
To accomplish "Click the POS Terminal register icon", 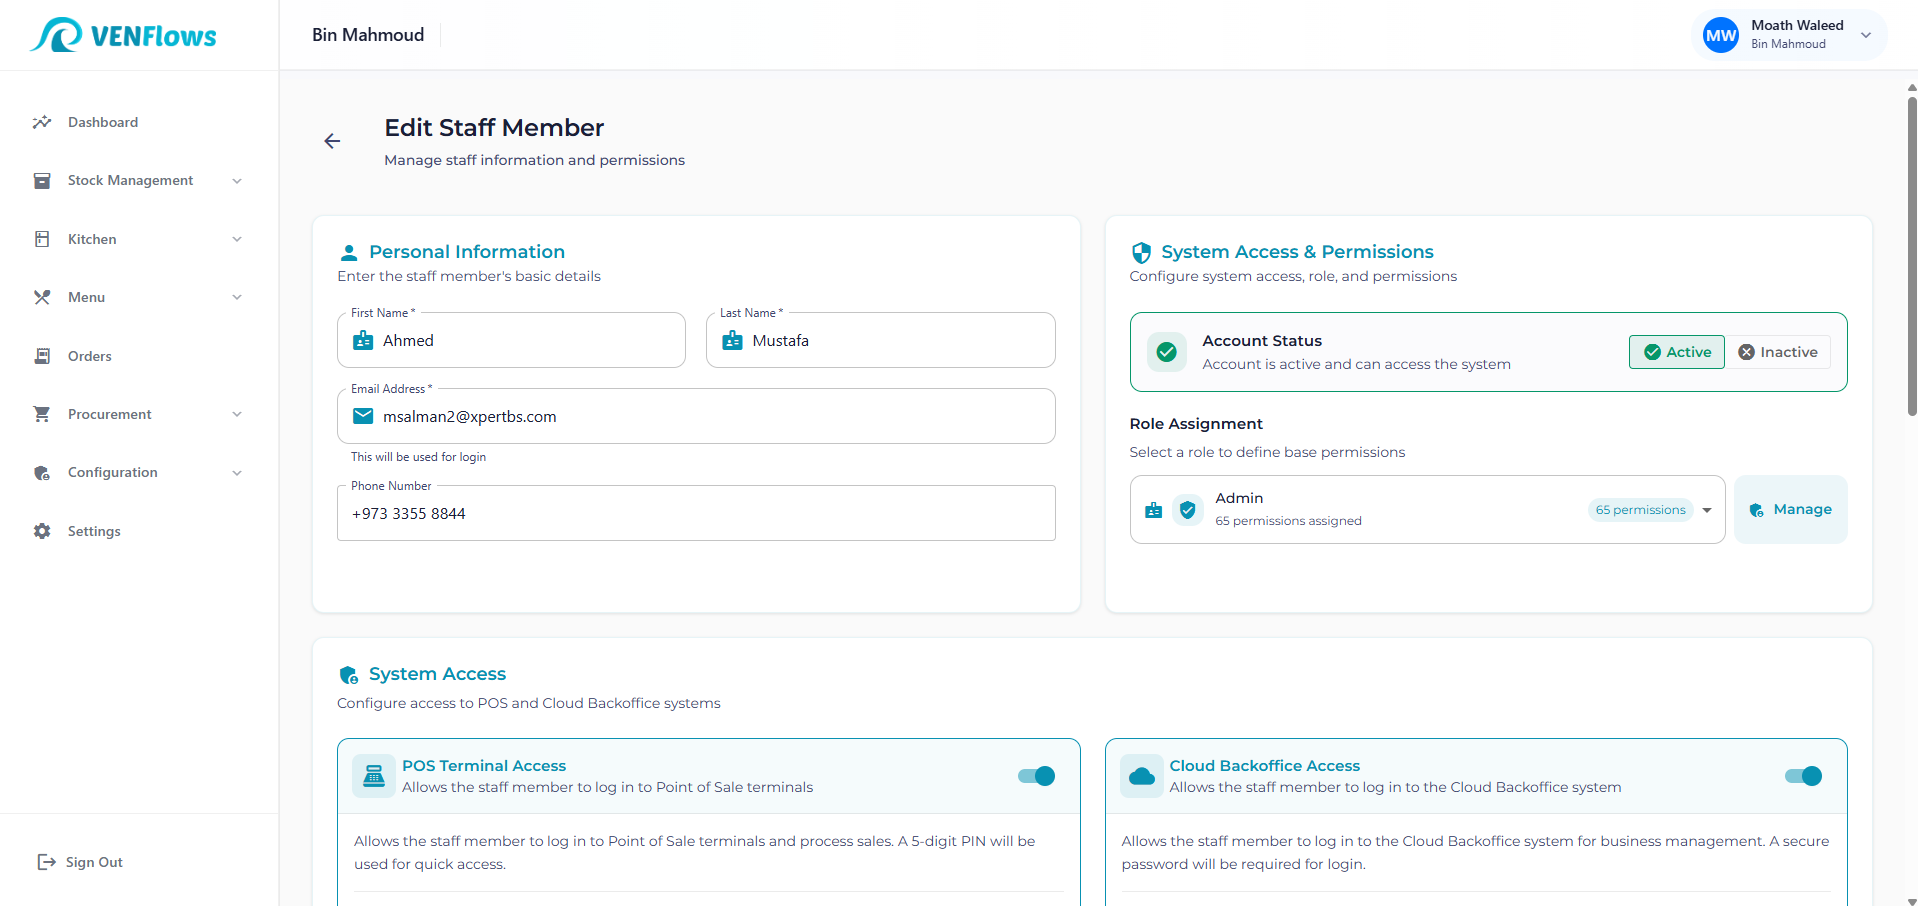I will click(x=373, y=776).
